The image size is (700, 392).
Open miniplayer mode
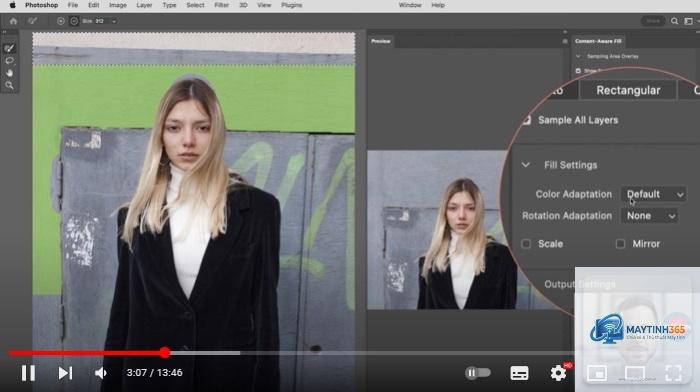(597, 373)
